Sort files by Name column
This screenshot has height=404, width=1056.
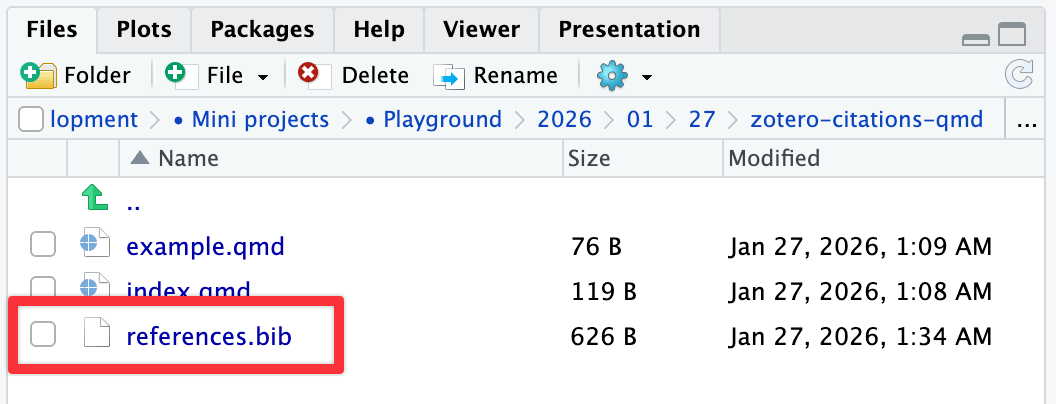pos(188,158)
